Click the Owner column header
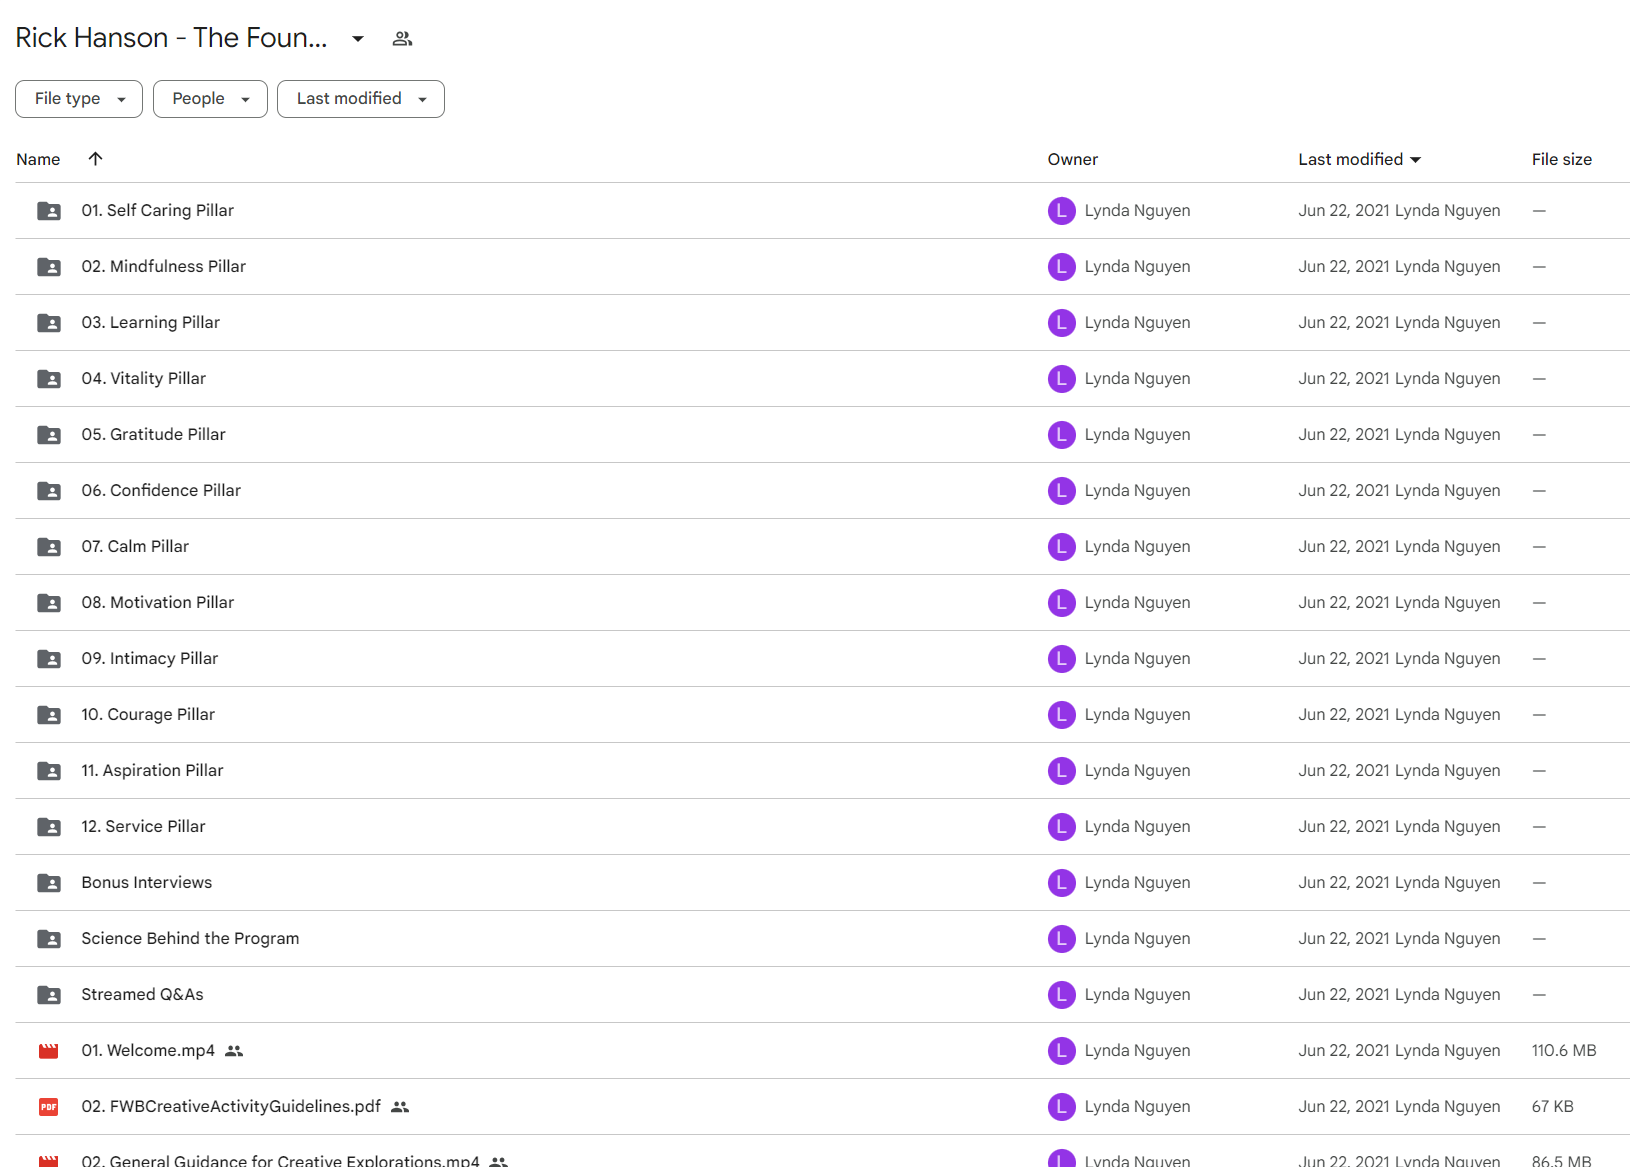Image resolution: width=1630 pixels, height=1167 pixels. [1072, 160]
